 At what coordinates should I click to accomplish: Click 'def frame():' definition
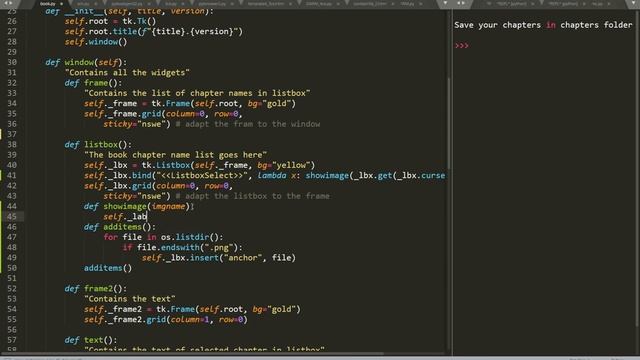coord(93,83)
